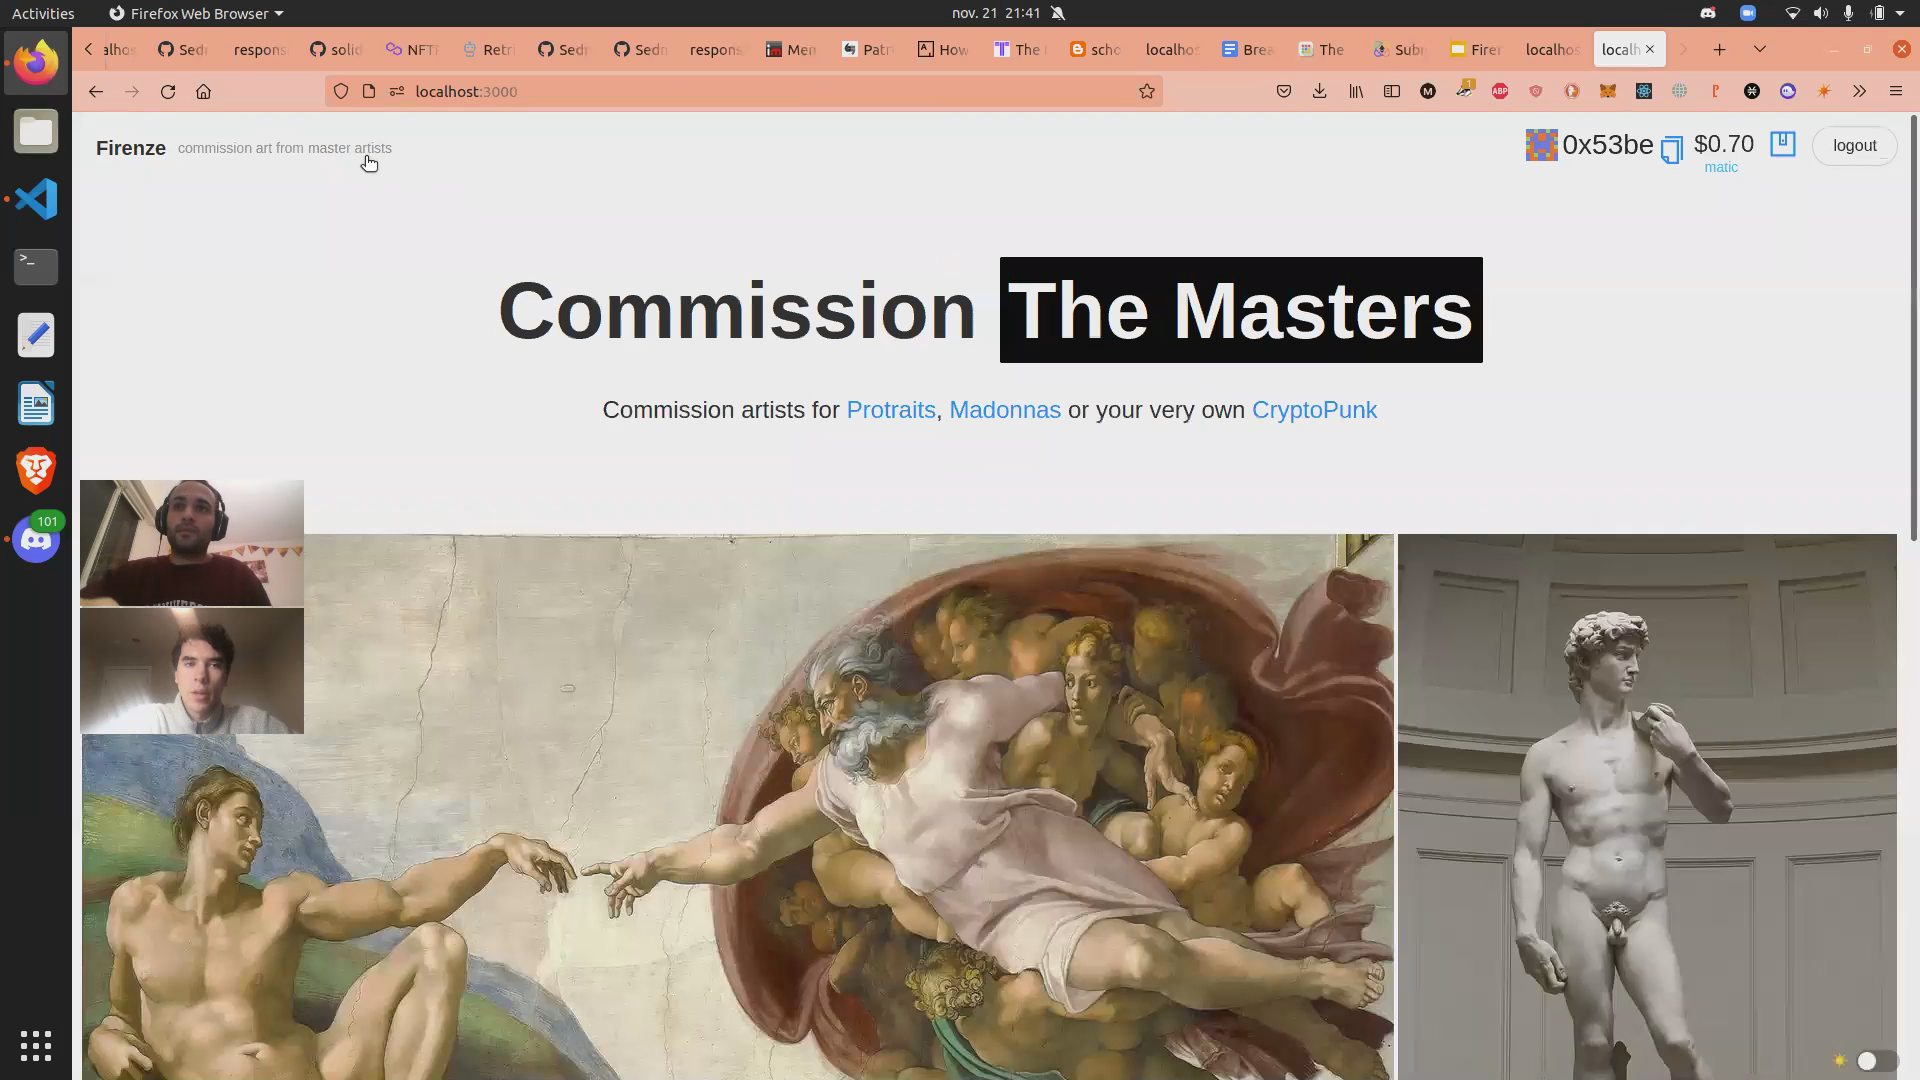Open Firefox Web Browser app menu
This screenshot has height=1080, width=1920.
pyautogui.click(x=196, y=13)
